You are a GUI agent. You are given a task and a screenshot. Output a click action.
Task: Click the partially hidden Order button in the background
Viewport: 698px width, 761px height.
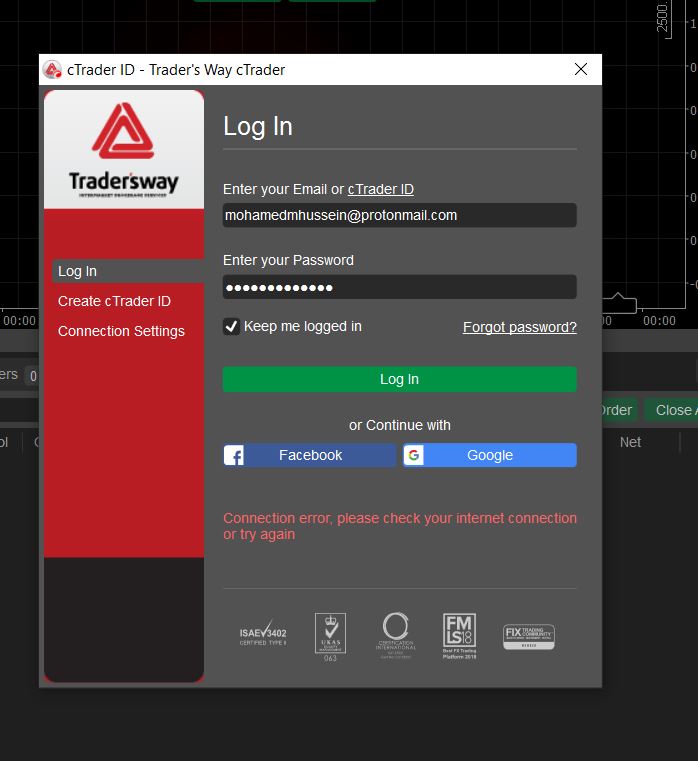click(x=619, y=410)
